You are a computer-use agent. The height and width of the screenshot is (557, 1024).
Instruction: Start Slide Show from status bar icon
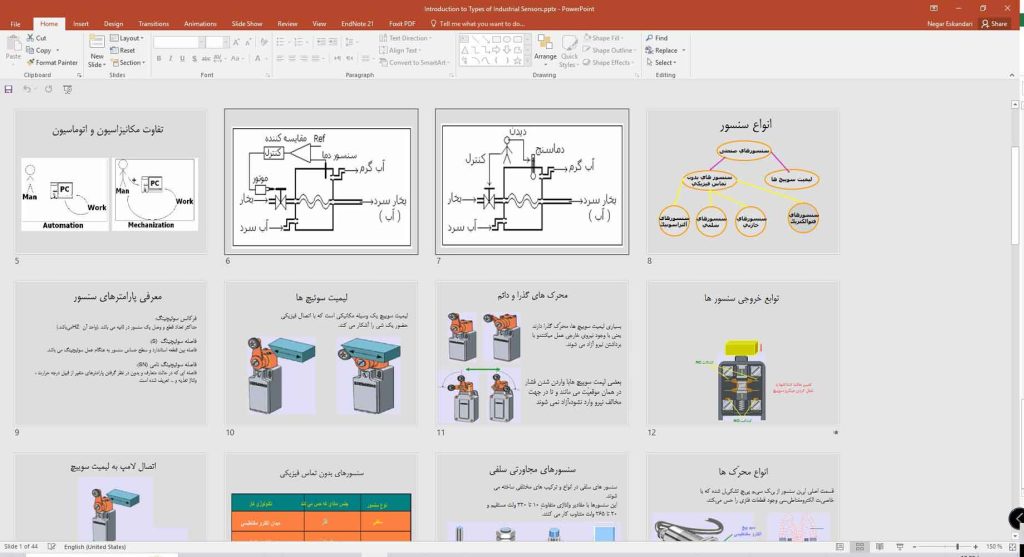(899, 547)
